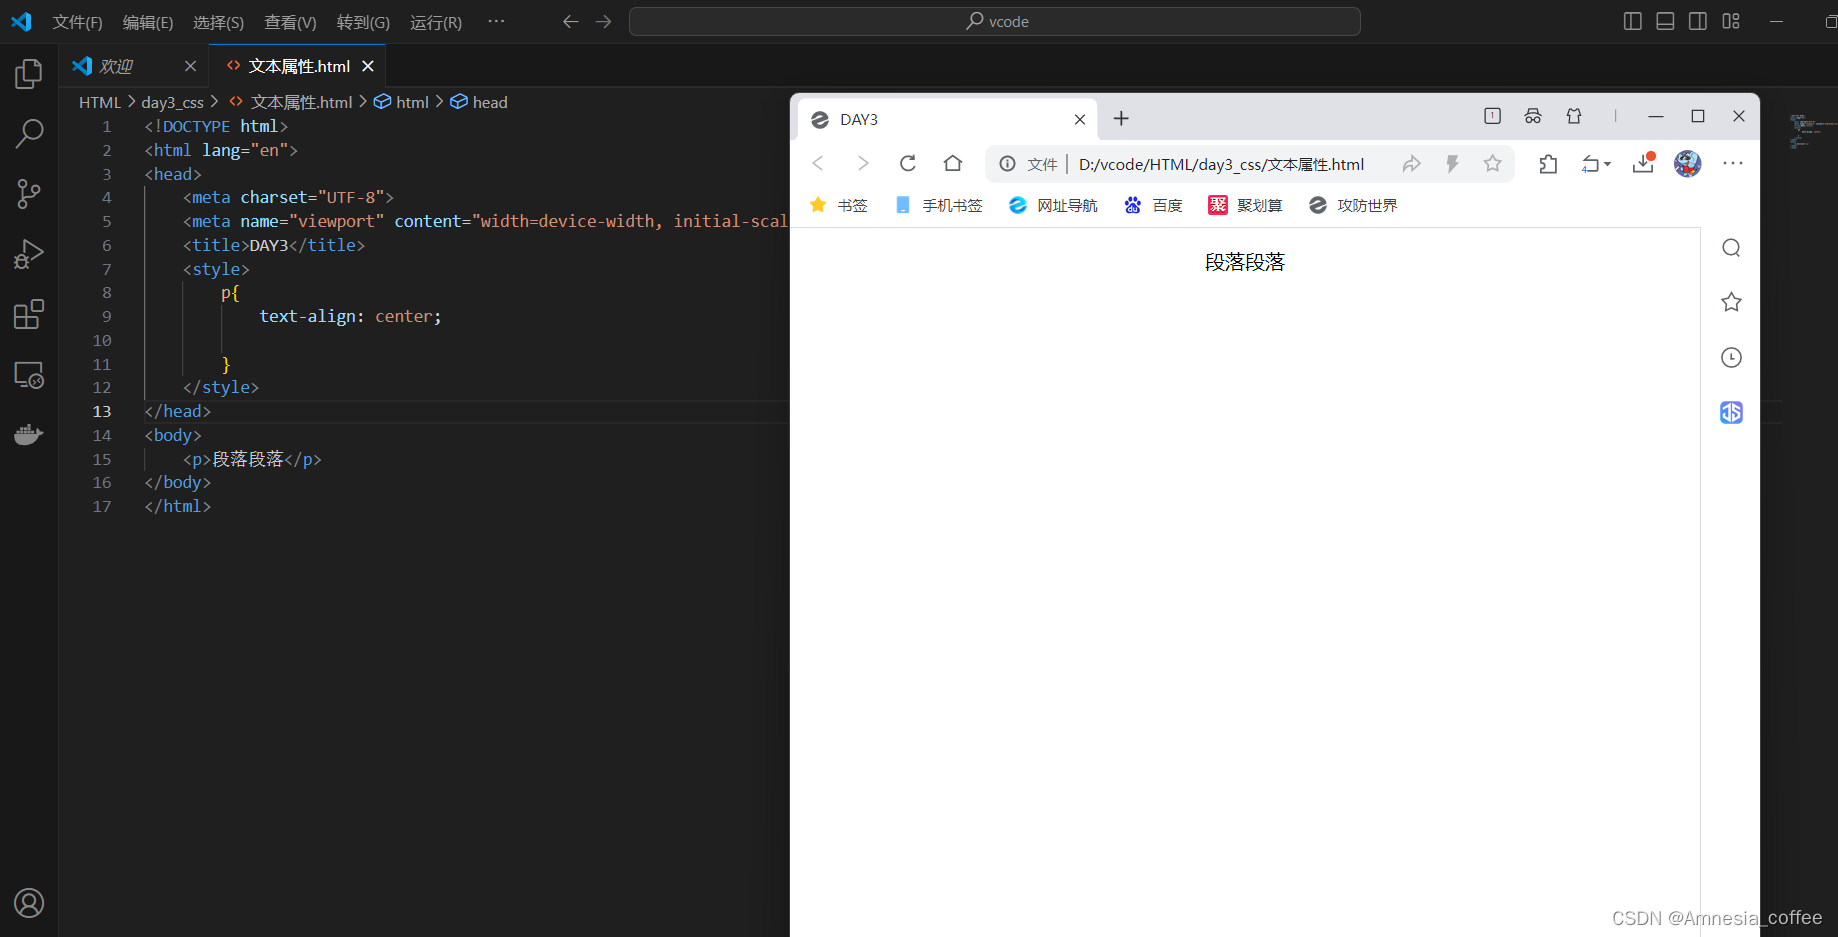Click head element breadcrumb

pos(479,102)
